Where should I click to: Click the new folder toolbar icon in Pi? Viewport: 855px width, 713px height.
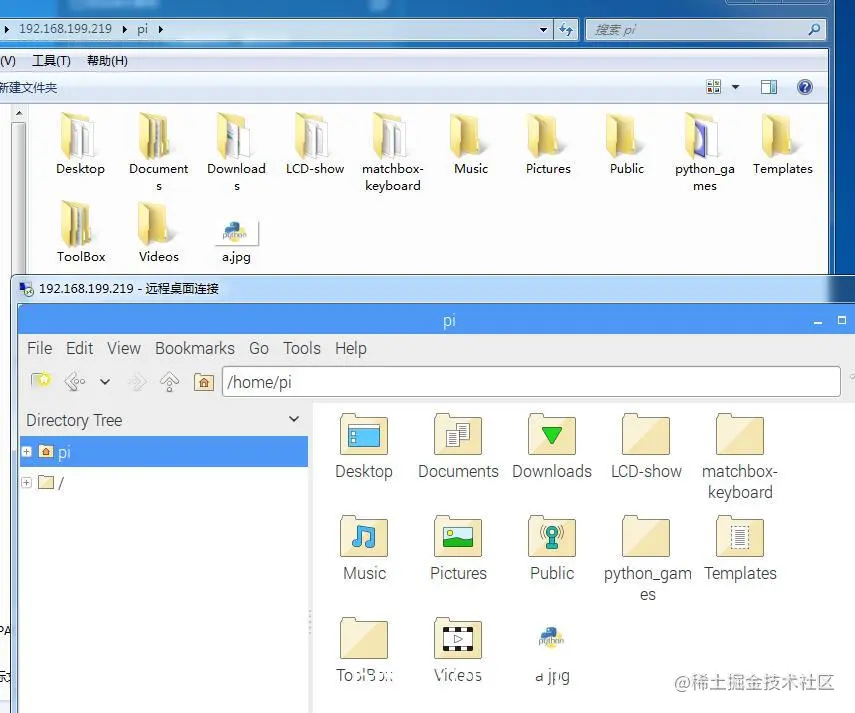pos(41,381)
